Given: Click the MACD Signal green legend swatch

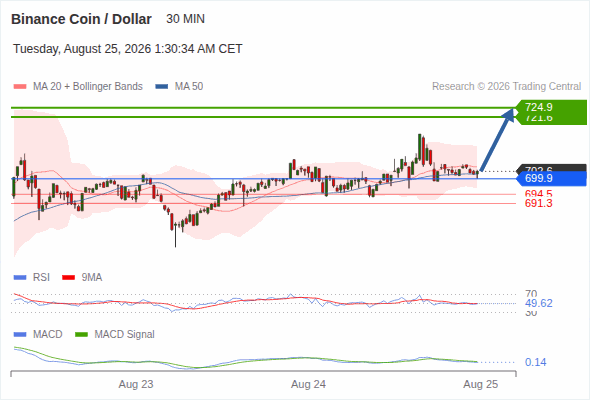Looking at the screenshot, I should point(81,335).
